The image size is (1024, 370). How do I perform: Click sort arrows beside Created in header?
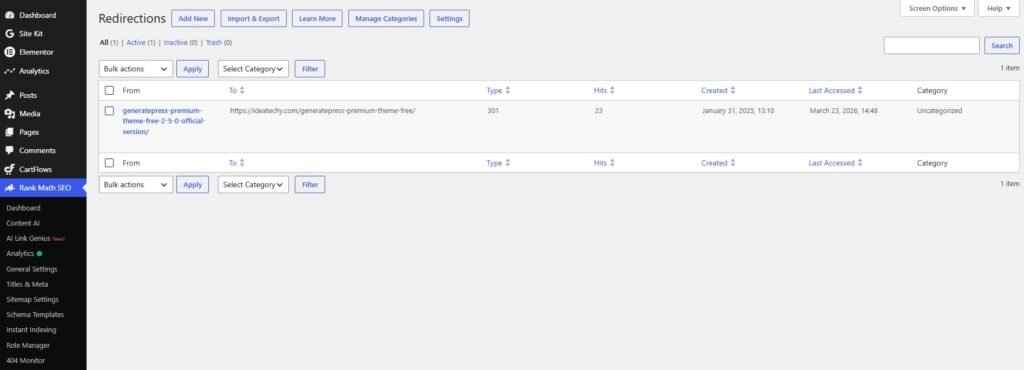pos(733,91)
